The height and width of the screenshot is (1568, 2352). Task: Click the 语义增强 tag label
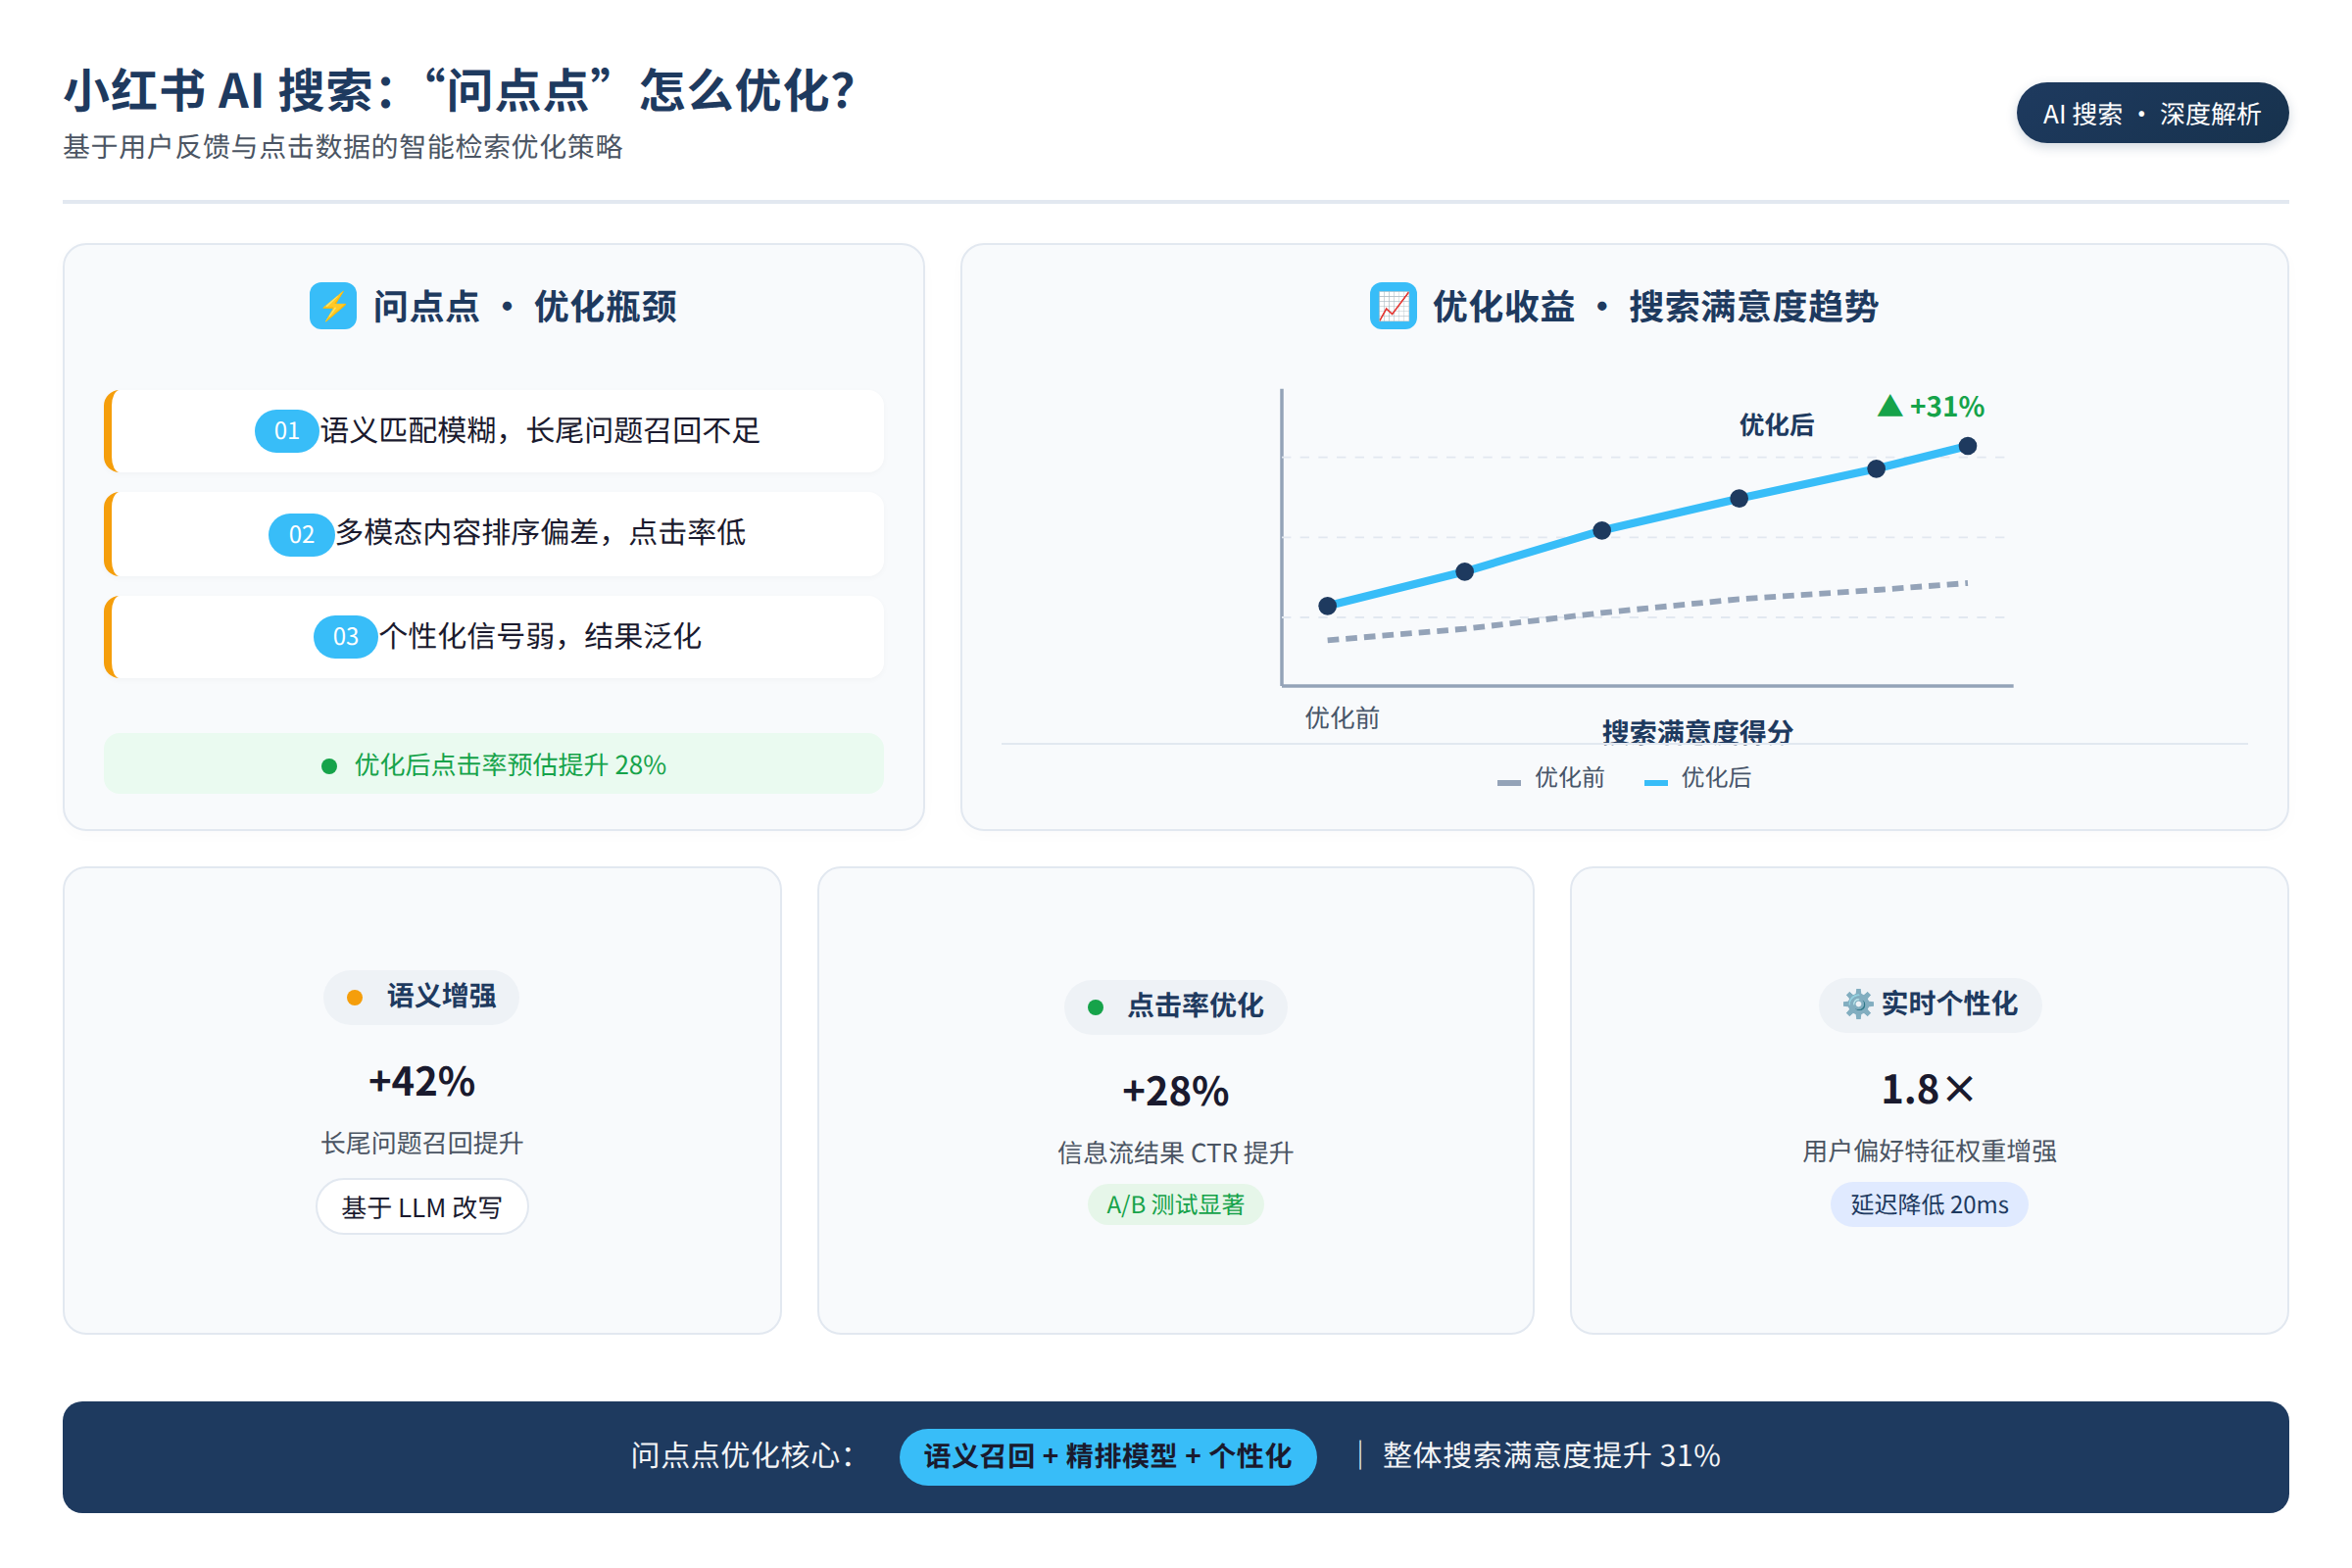point(441,996)
